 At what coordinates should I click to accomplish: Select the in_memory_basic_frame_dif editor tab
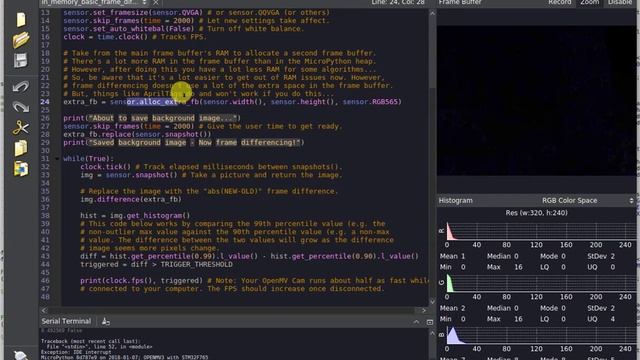pyautogui.click(x=89, y=2)
